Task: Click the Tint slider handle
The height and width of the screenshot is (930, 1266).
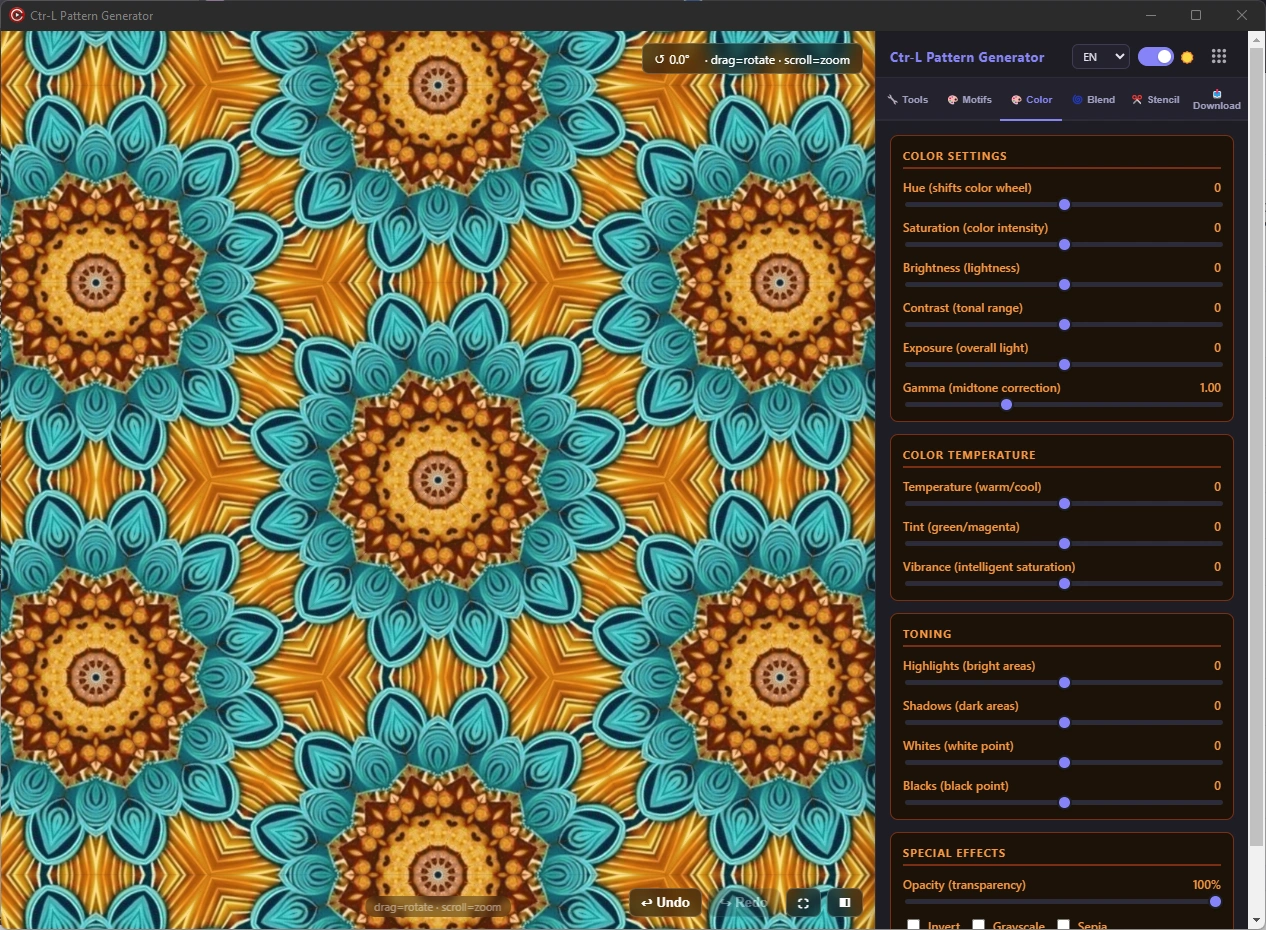Action: pos(1064,543)
